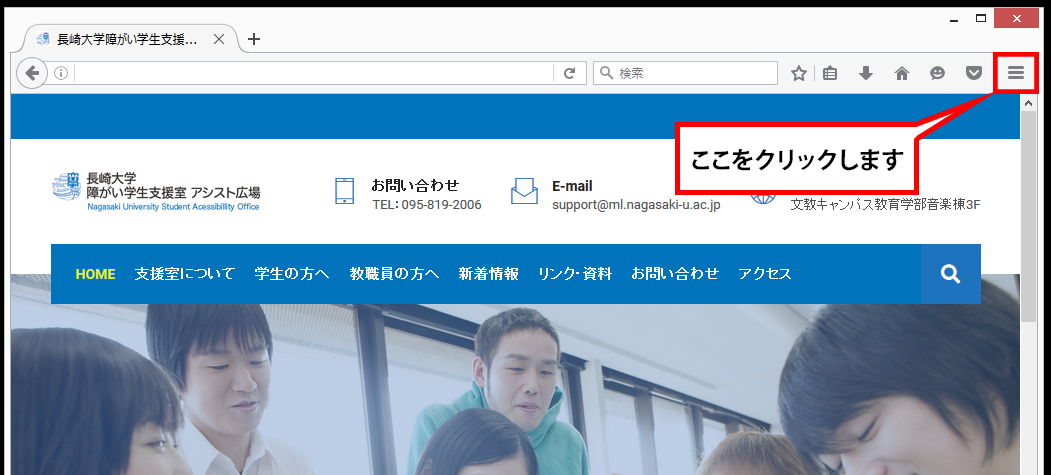This screenshot has width=1051, height=475.
Task: Open アクセス menu item
Action: tap(765, 273)
